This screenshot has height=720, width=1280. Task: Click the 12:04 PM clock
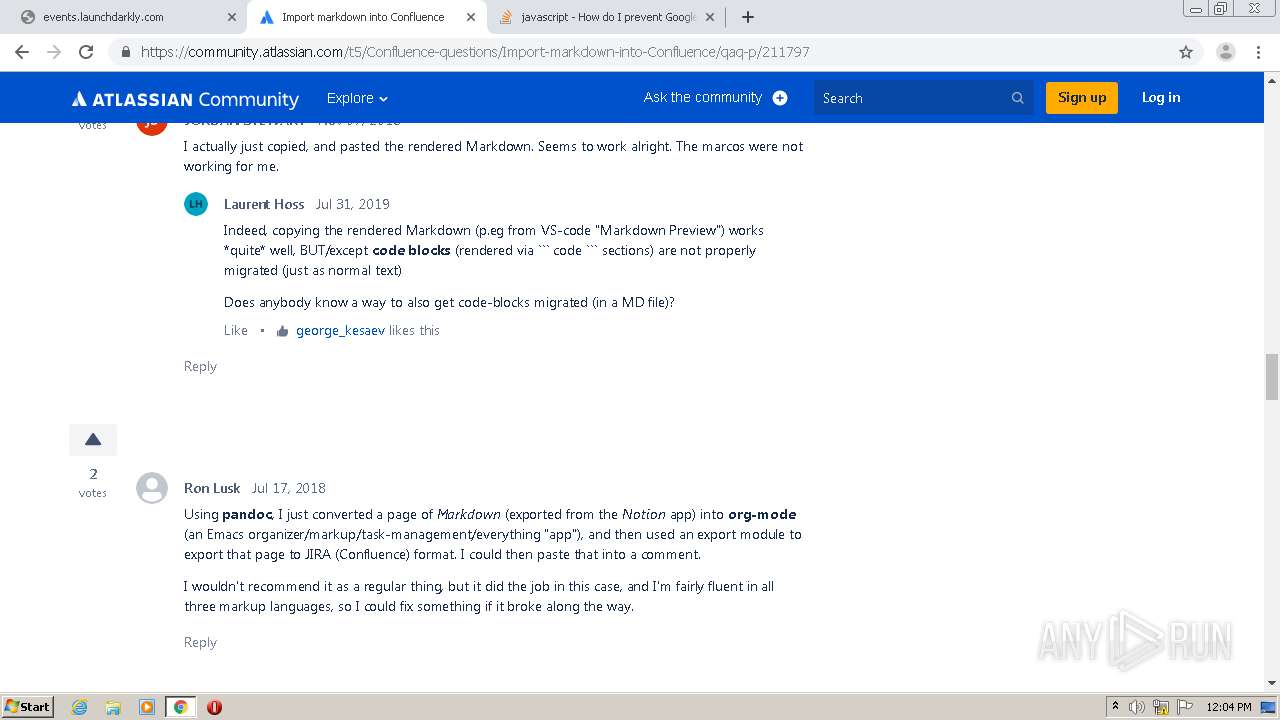tap(1229, 707)
